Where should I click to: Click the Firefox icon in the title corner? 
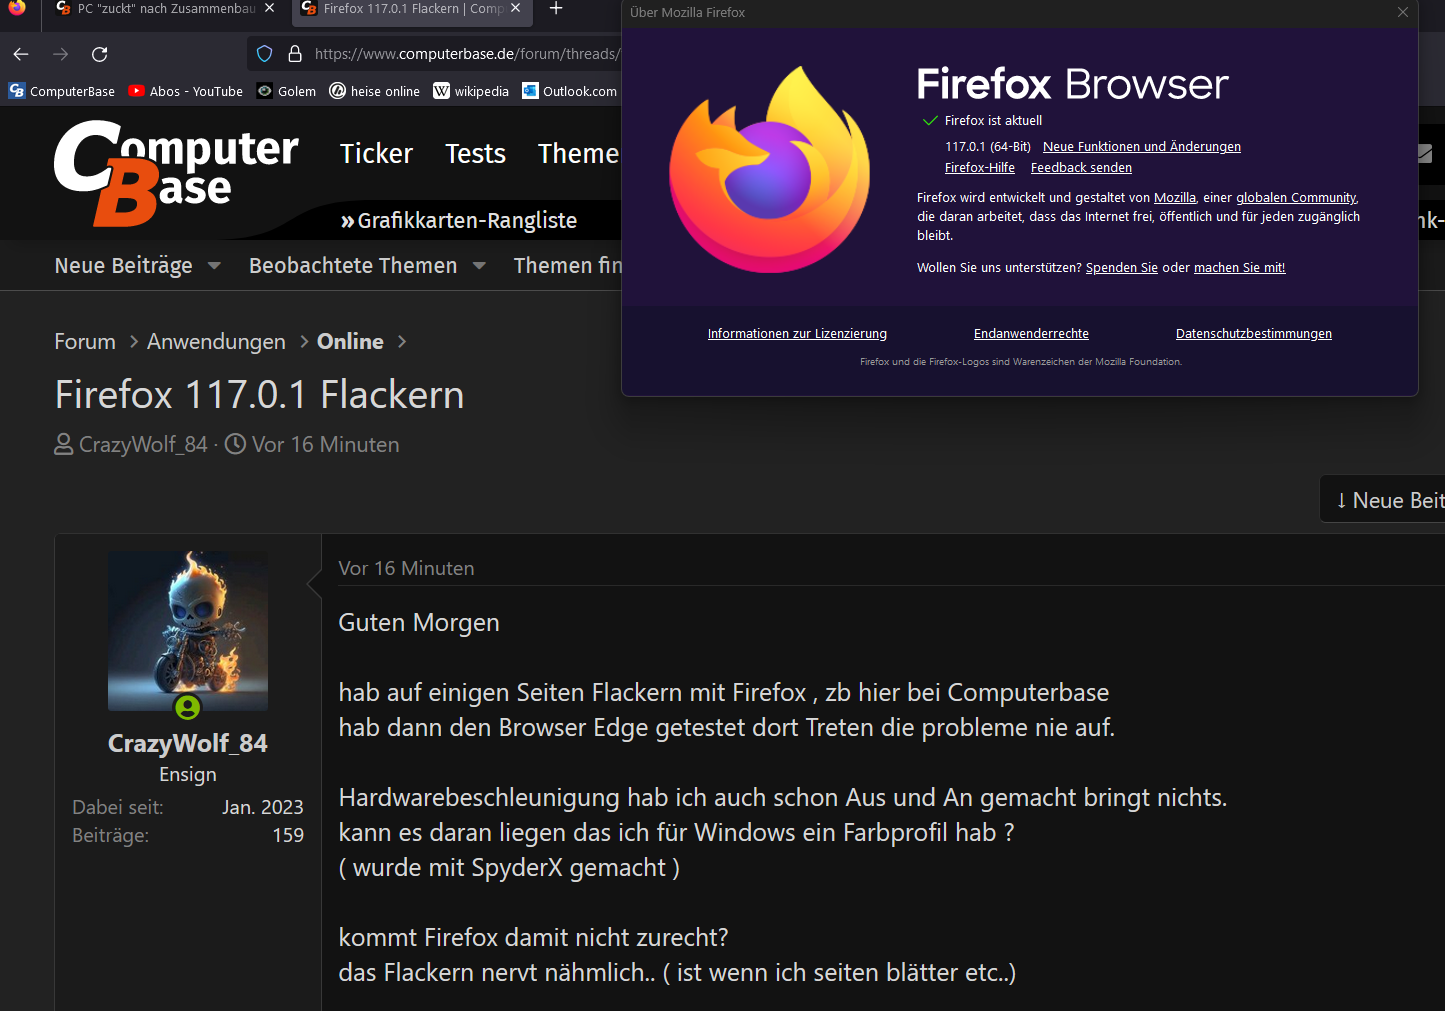click(17, 7)
